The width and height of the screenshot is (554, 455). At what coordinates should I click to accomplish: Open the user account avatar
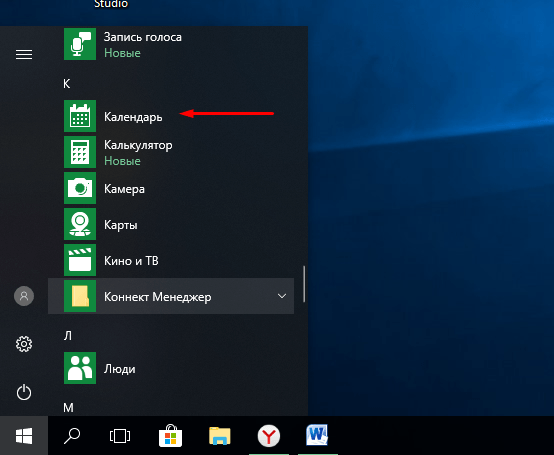24,296
